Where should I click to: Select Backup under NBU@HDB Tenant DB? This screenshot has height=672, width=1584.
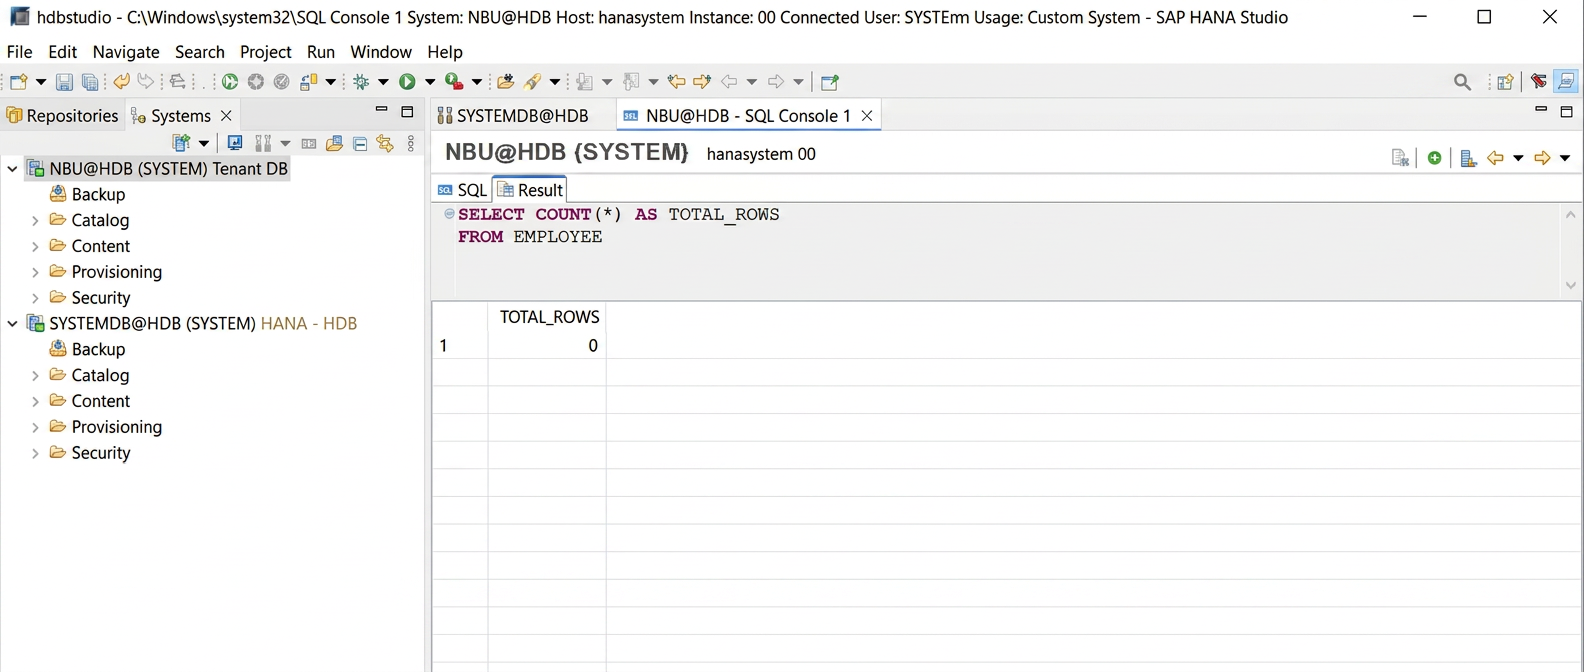(x=87, y=195)
